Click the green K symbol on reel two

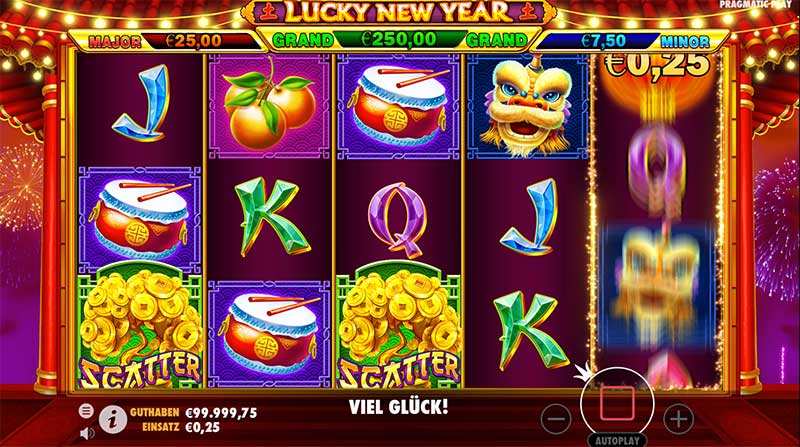pyautogui.click(x=270, y=217)
